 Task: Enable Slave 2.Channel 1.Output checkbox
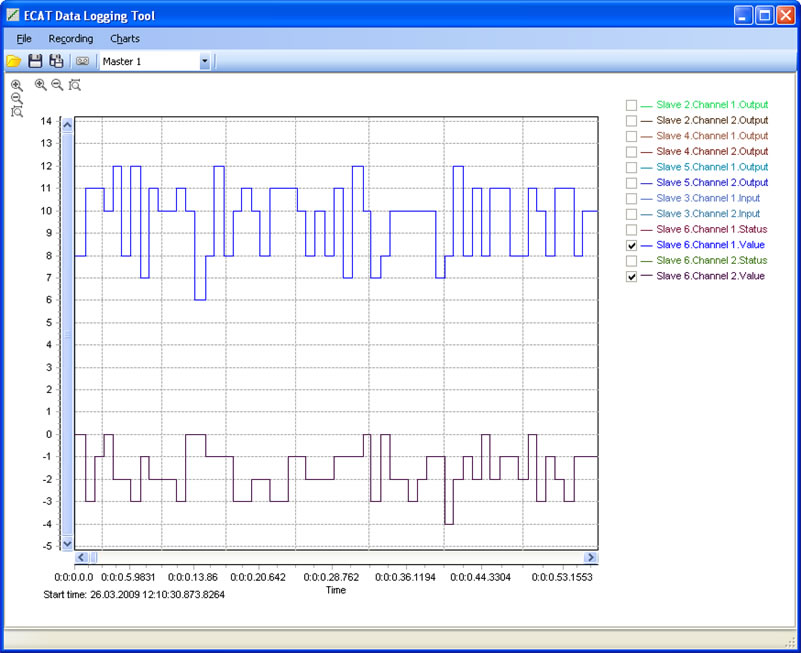(631, 105)
